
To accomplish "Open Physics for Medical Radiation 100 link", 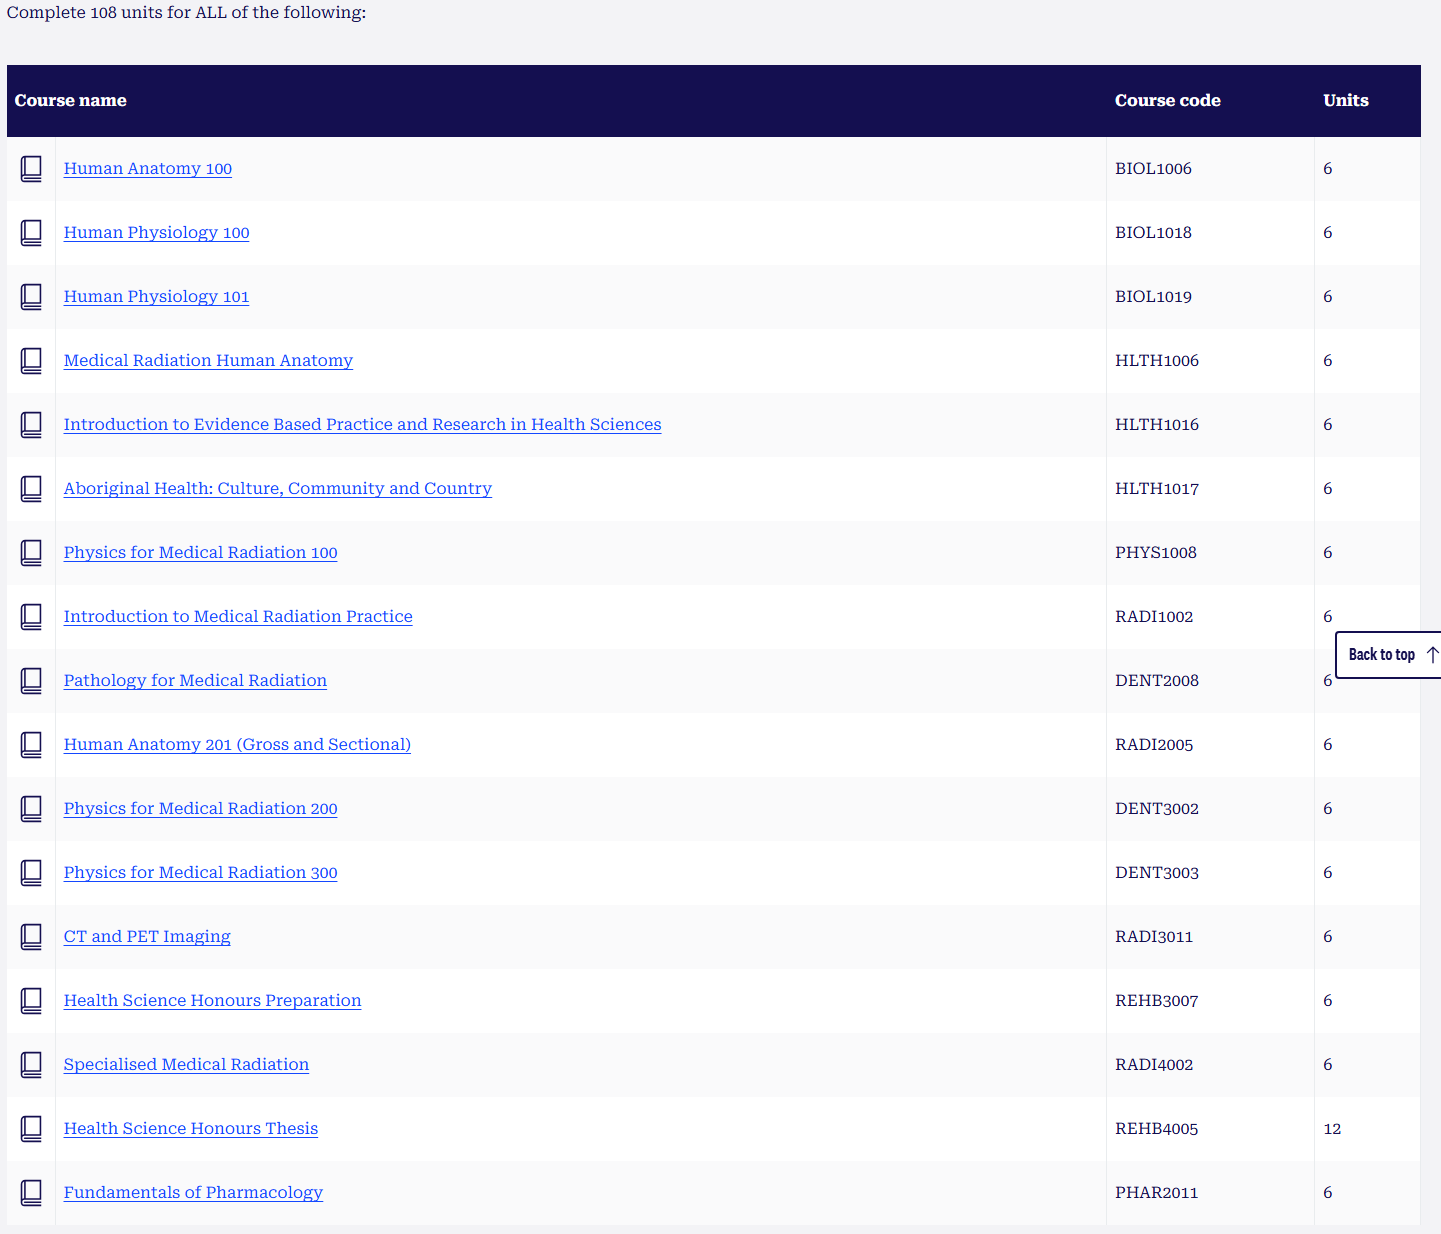I will 200,553.
